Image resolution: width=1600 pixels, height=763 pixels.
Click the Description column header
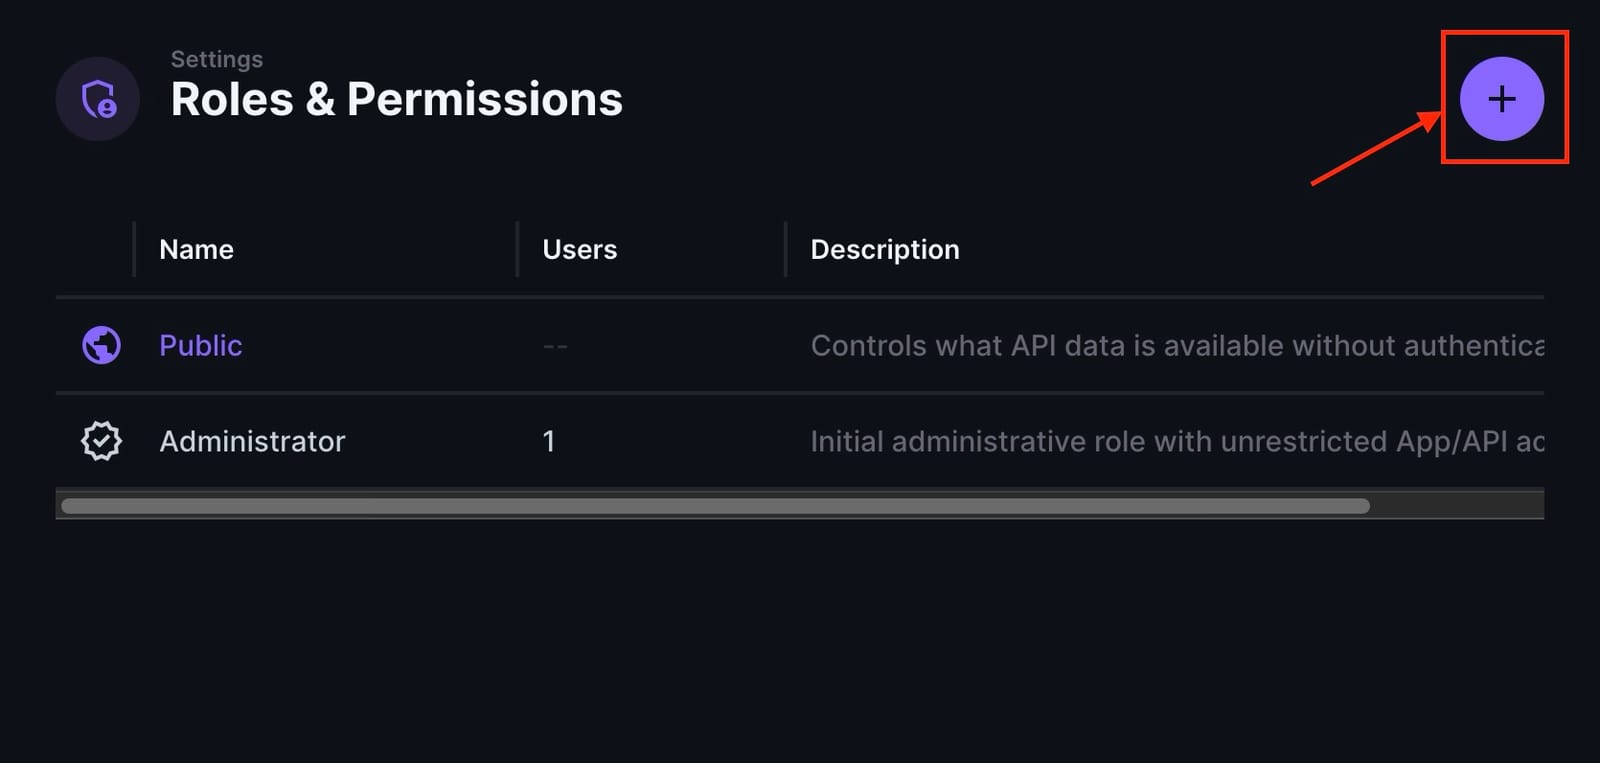pyautogui.click(x=884, y=249)
